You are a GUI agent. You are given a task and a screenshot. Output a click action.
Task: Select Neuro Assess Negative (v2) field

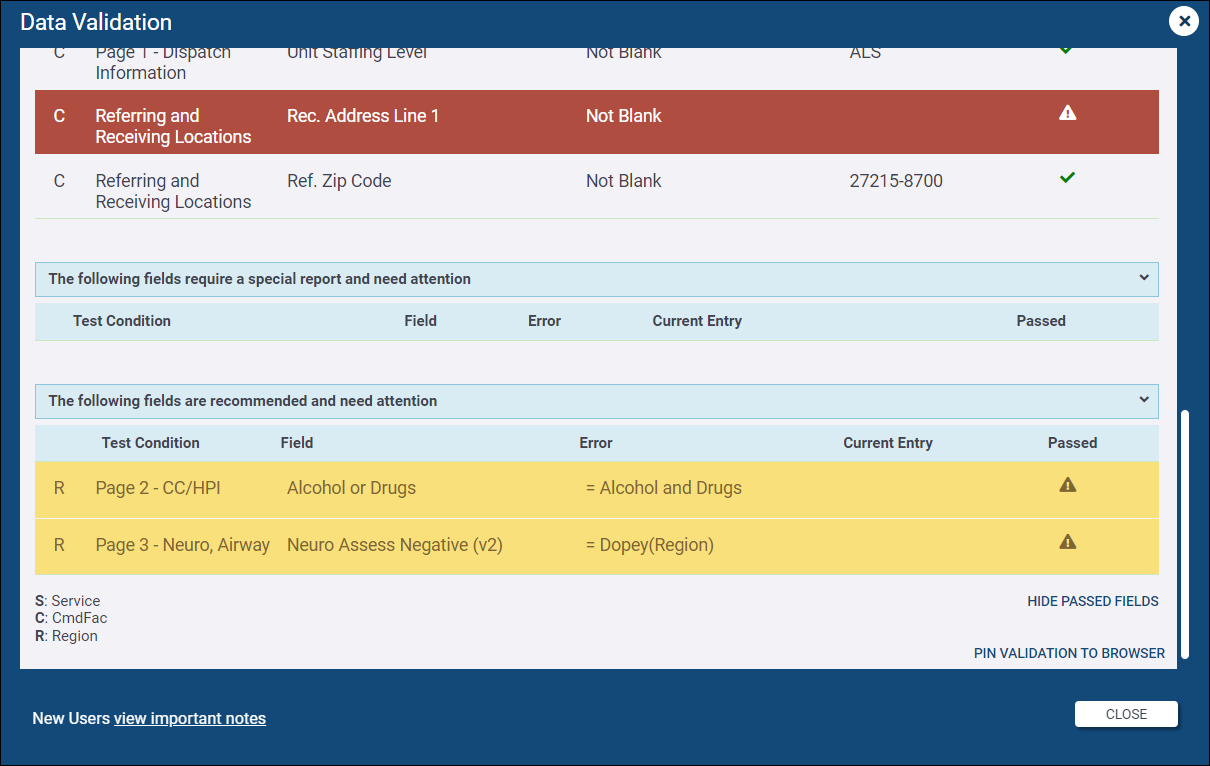tap(394, 545)
